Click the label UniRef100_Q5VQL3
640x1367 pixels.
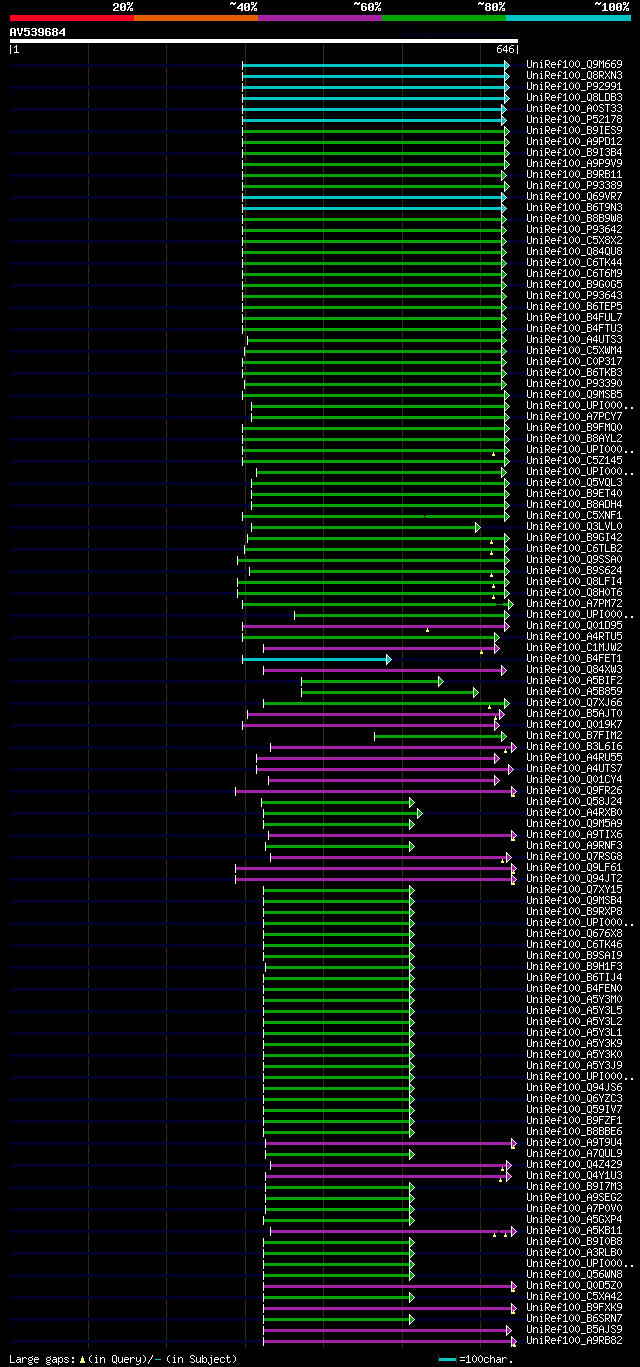click(x=574, y=483)
